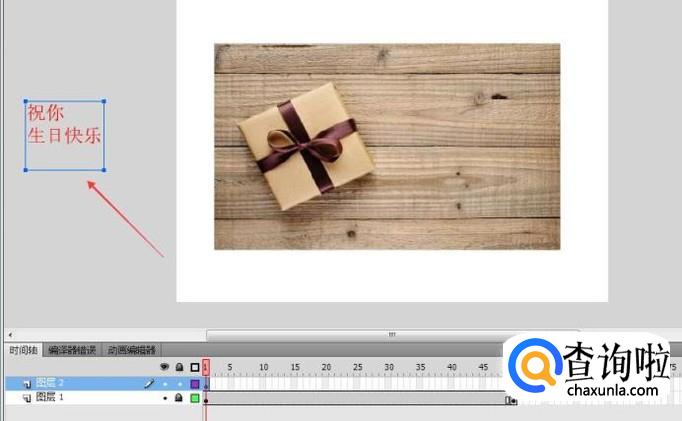Click the layer icon beside 图层 2
The height and width of the screenshot is (421, 682).
coord(27,384)
